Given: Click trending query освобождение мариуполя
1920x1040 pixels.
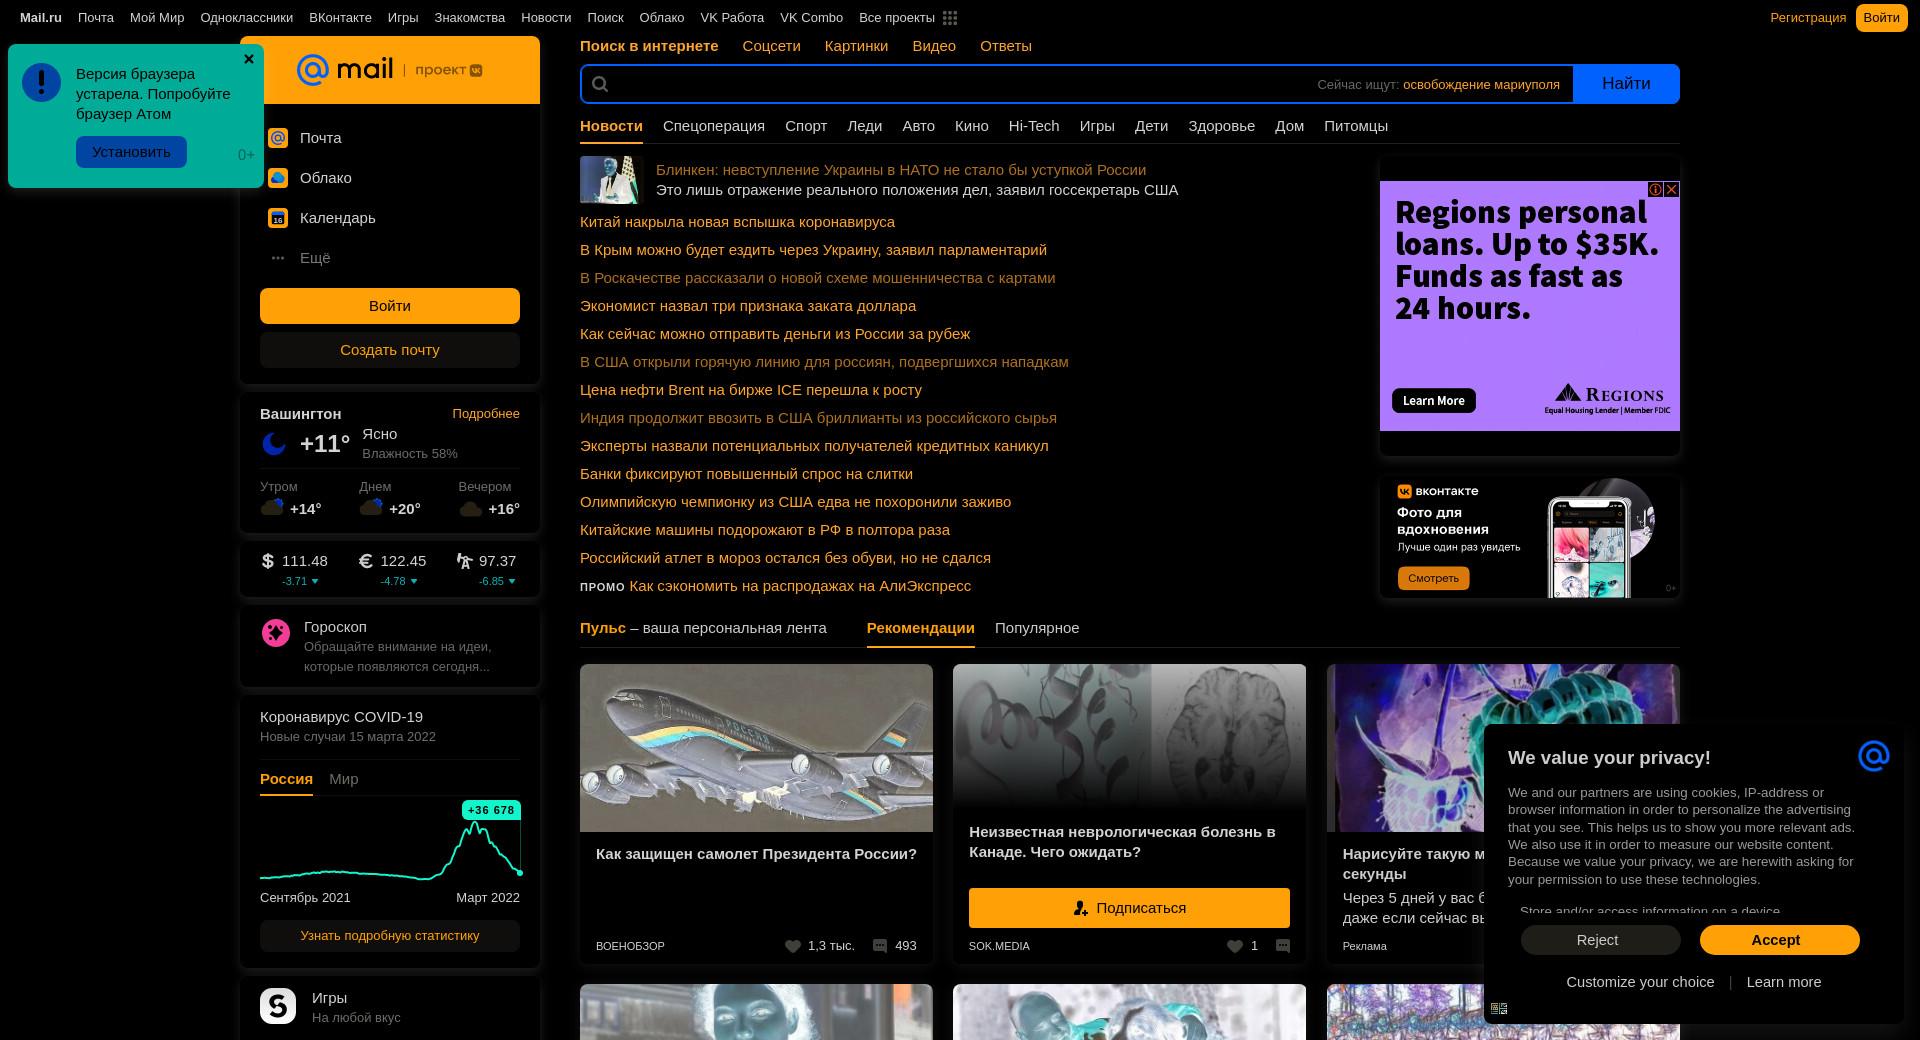Looking at the screenshot, I should (x=1481, y=85).
